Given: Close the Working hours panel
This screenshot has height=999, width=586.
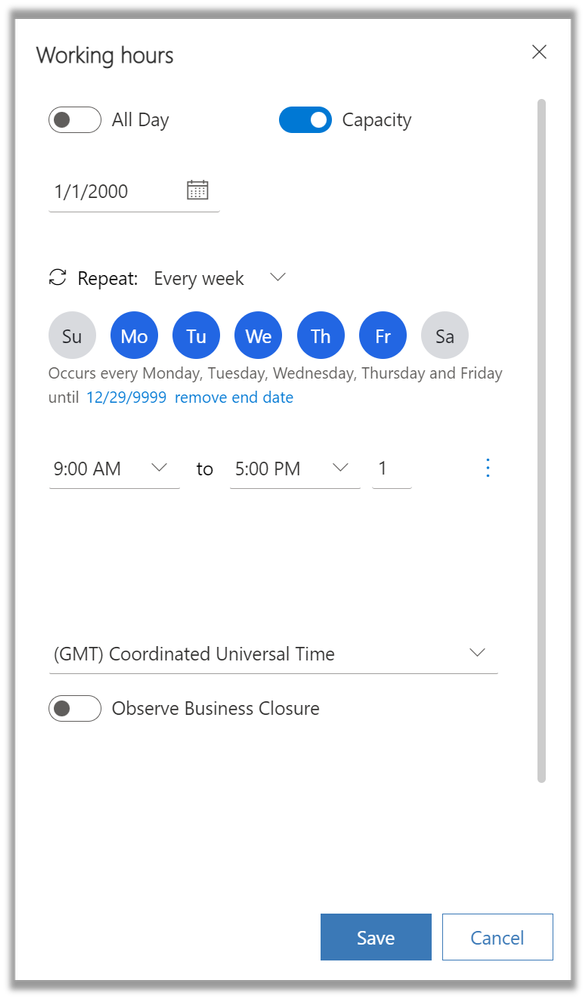Looking at the screenshot, I should click(540, 52).
